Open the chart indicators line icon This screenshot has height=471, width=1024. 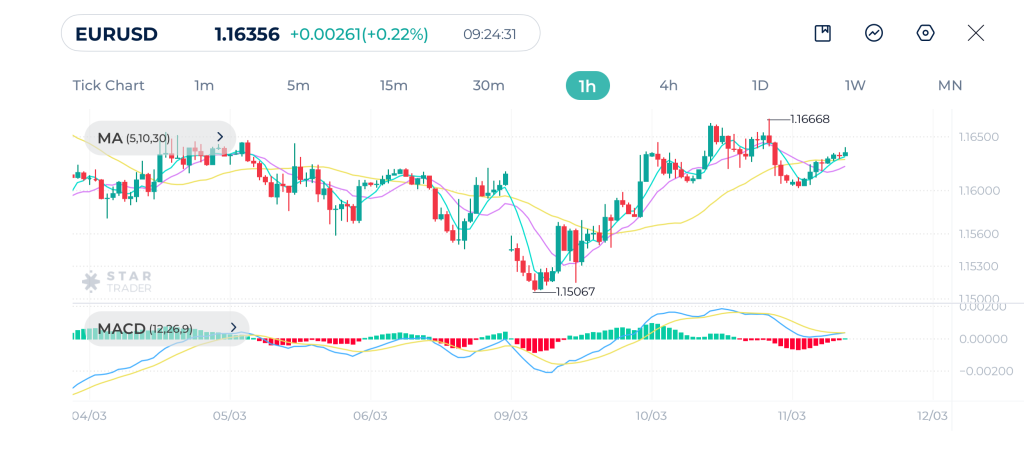coord(874,33)
